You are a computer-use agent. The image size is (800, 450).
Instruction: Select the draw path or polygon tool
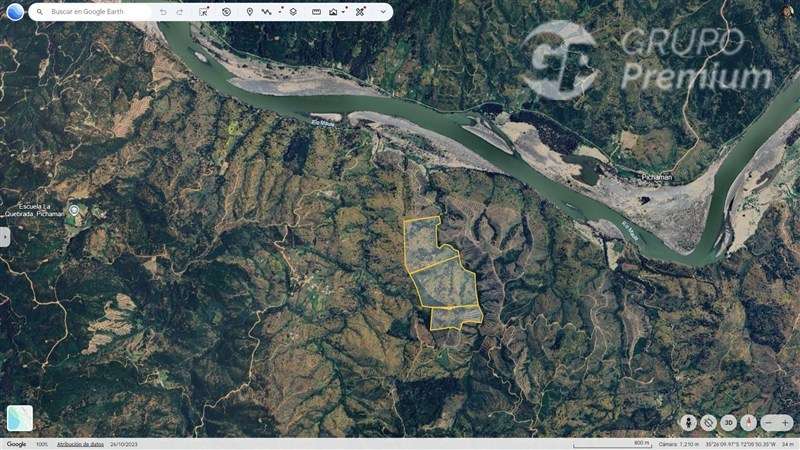[266, 12]
